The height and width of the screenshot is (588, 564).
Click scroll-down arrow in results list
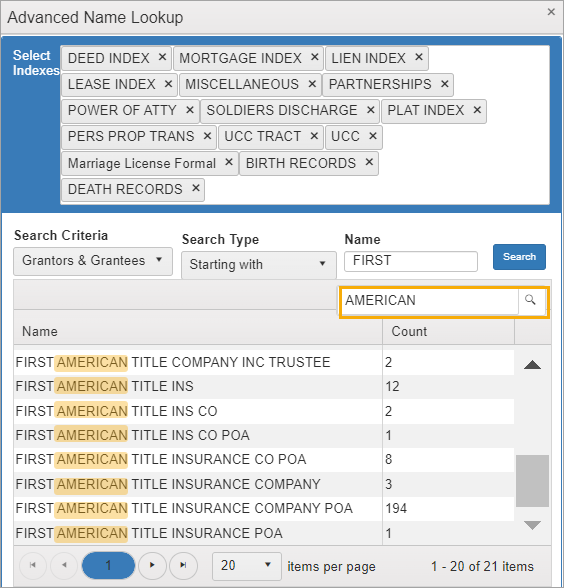tap(532, 525)
